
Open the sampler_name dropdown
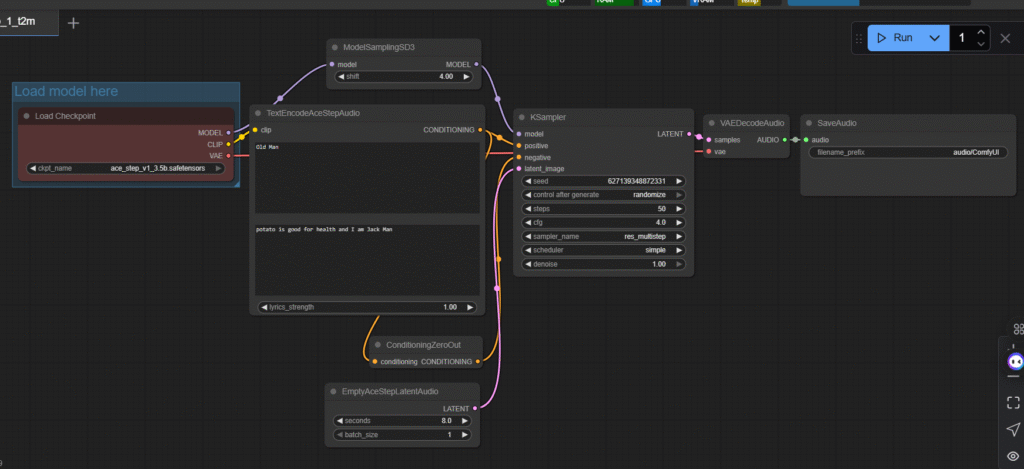(x=604, y=236)
